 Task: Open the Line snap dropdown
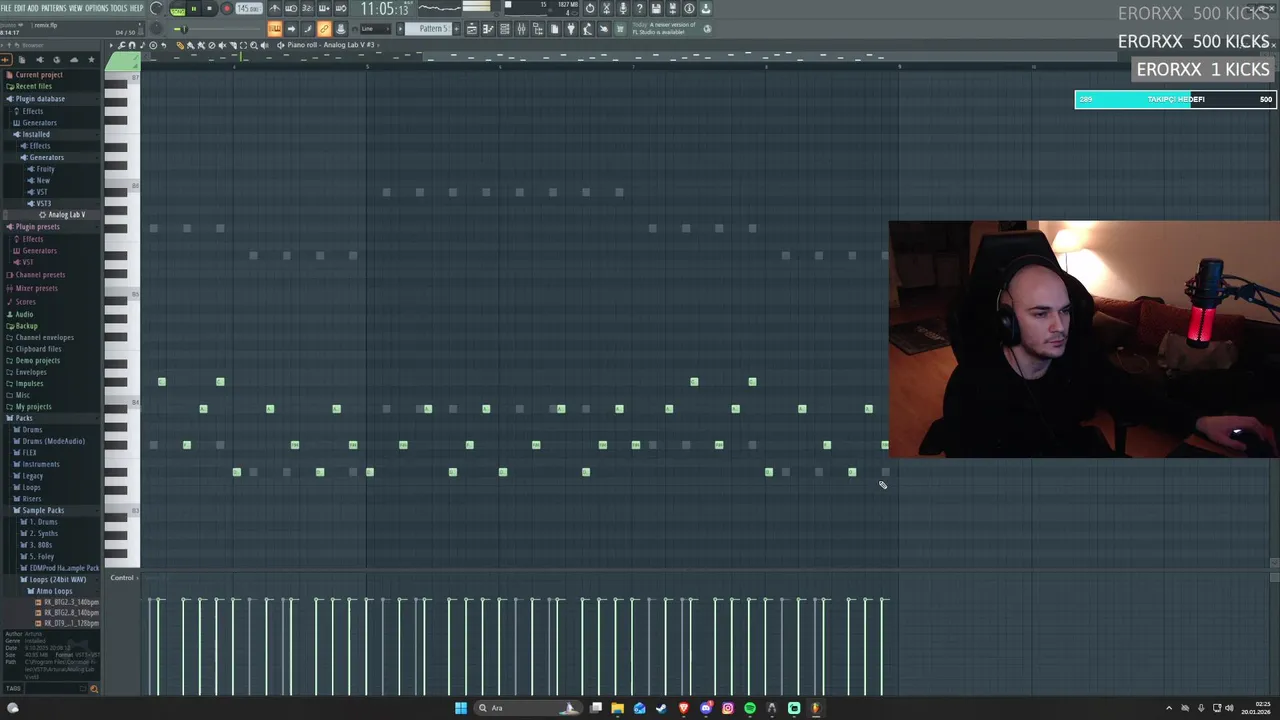tap(375, 29)
